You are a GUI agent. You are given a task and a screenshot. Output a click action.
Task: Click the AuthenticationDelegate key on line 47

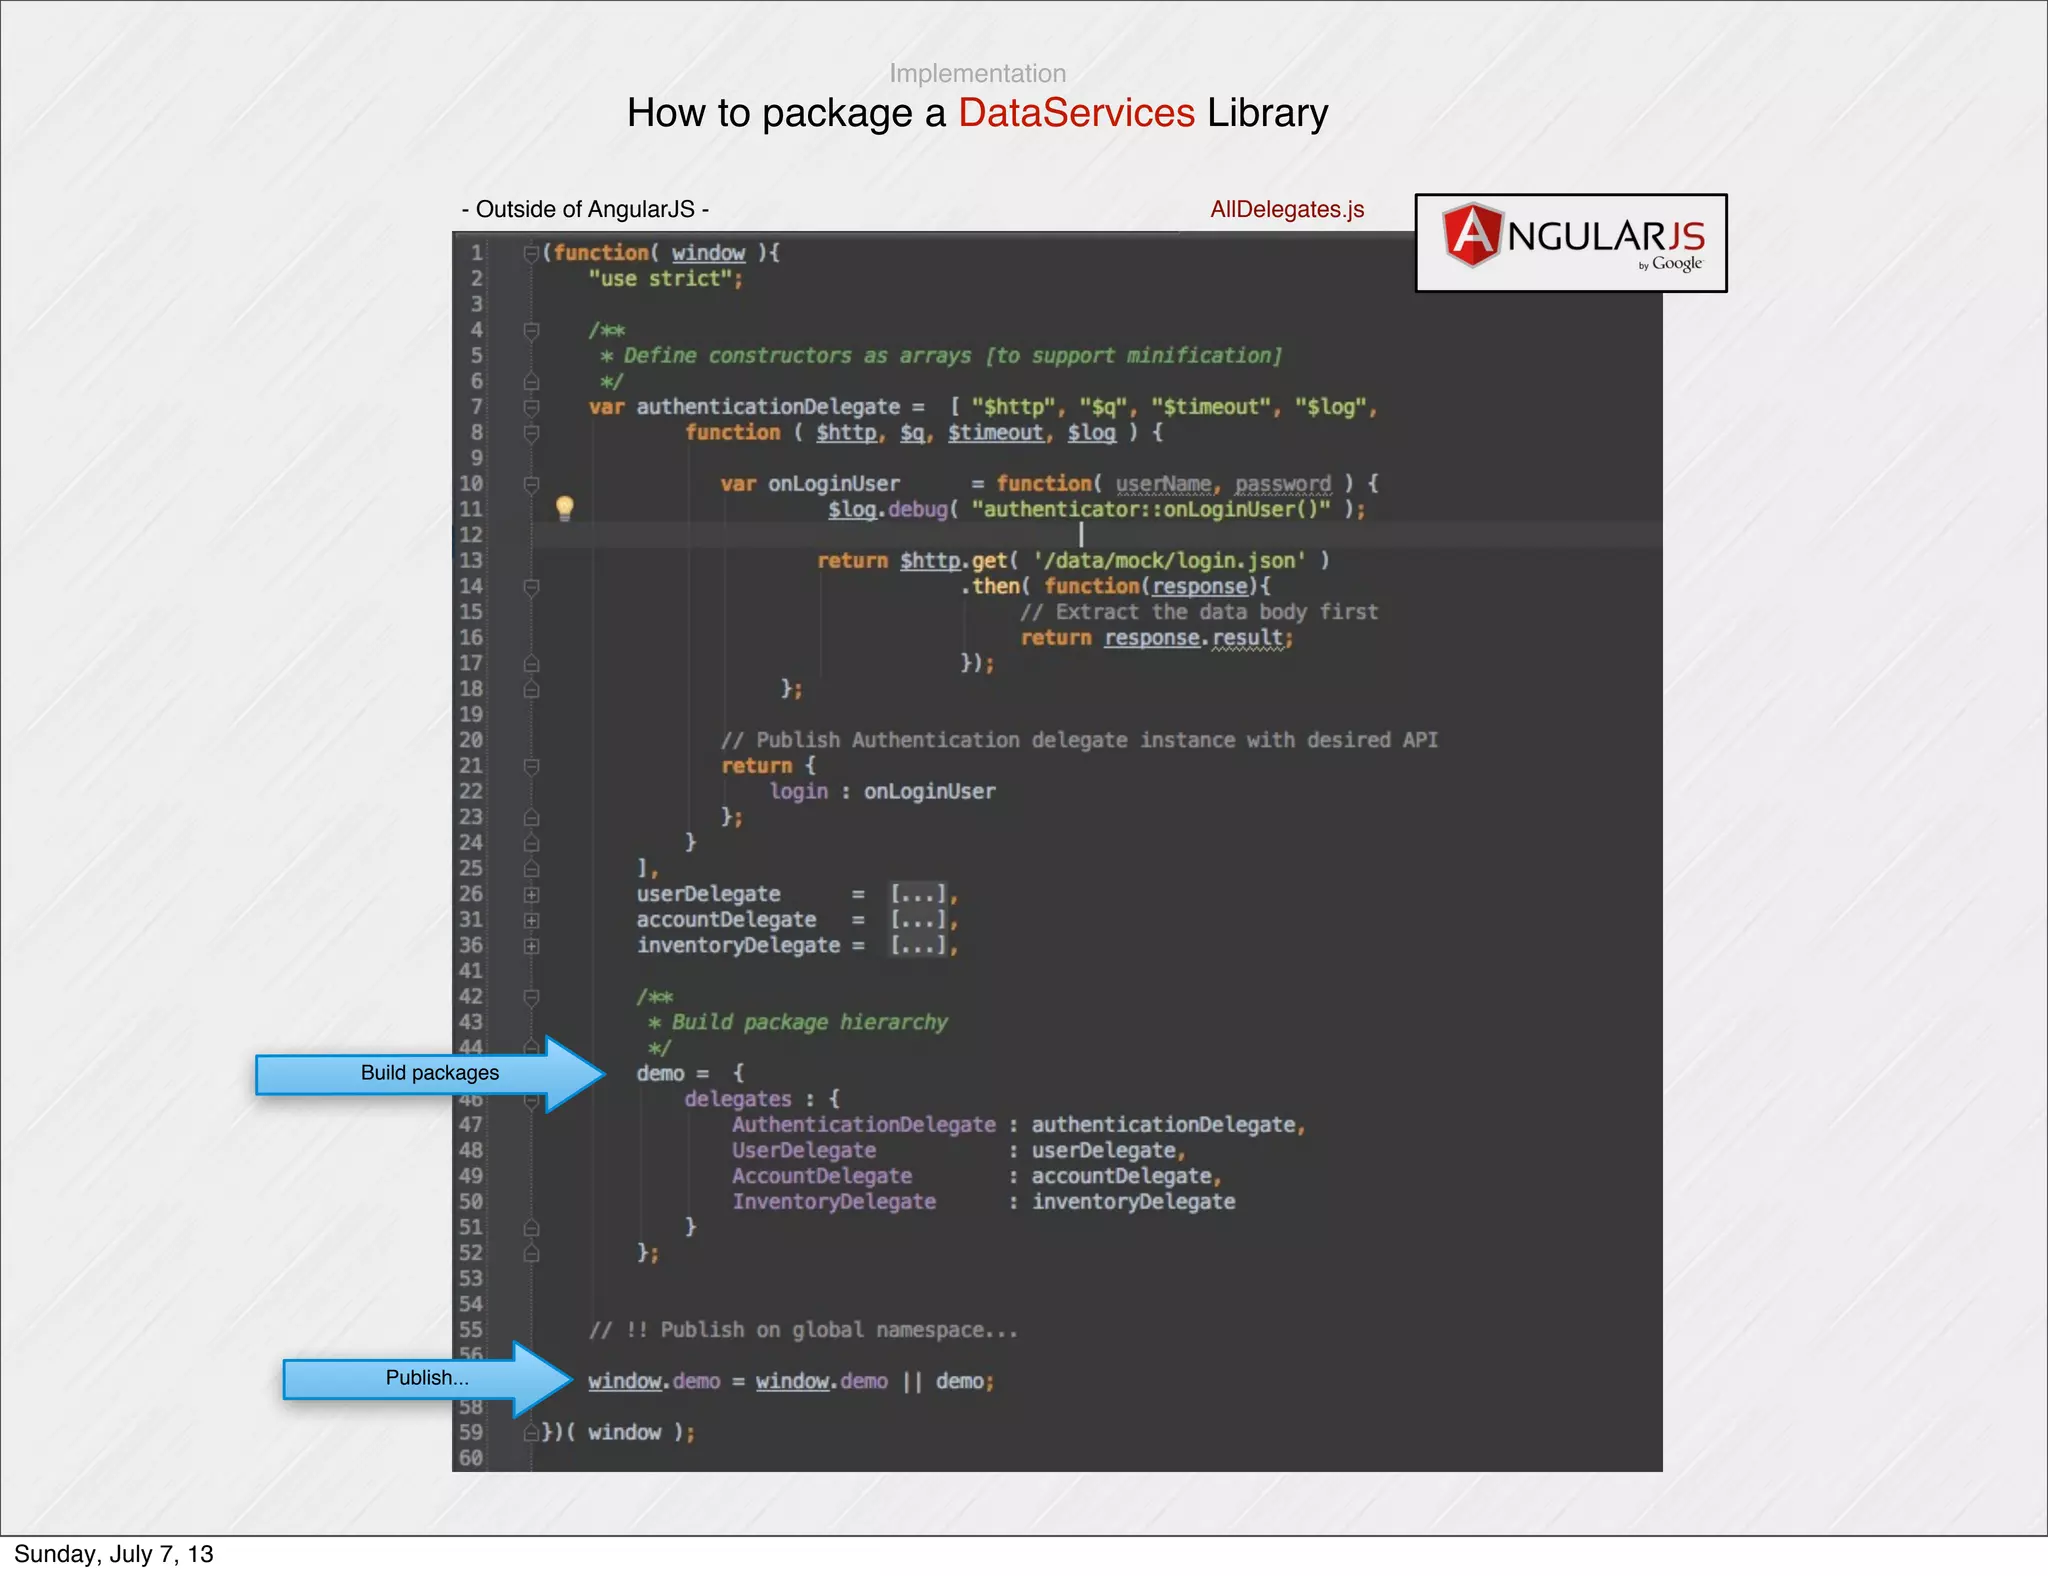pos(864,1125)
